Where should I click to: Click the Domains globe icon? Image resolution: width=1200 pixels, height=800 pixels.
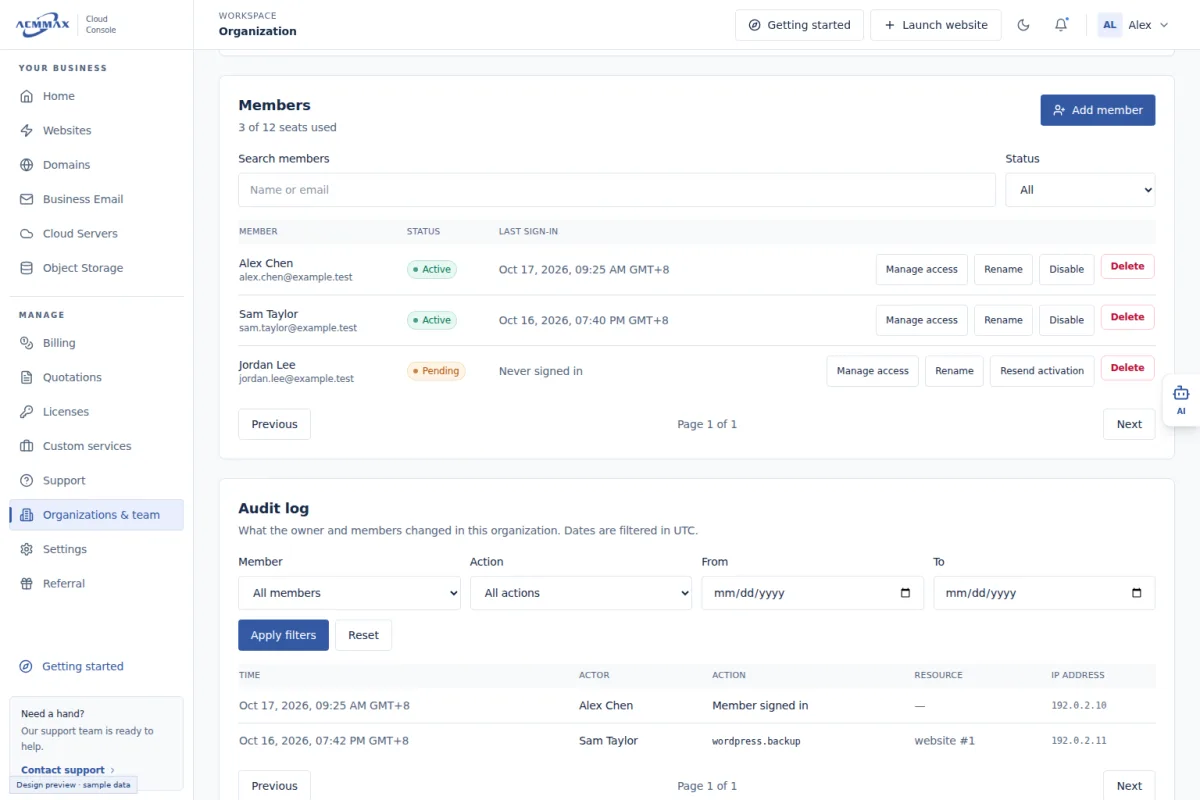click(x=27, y=165)
